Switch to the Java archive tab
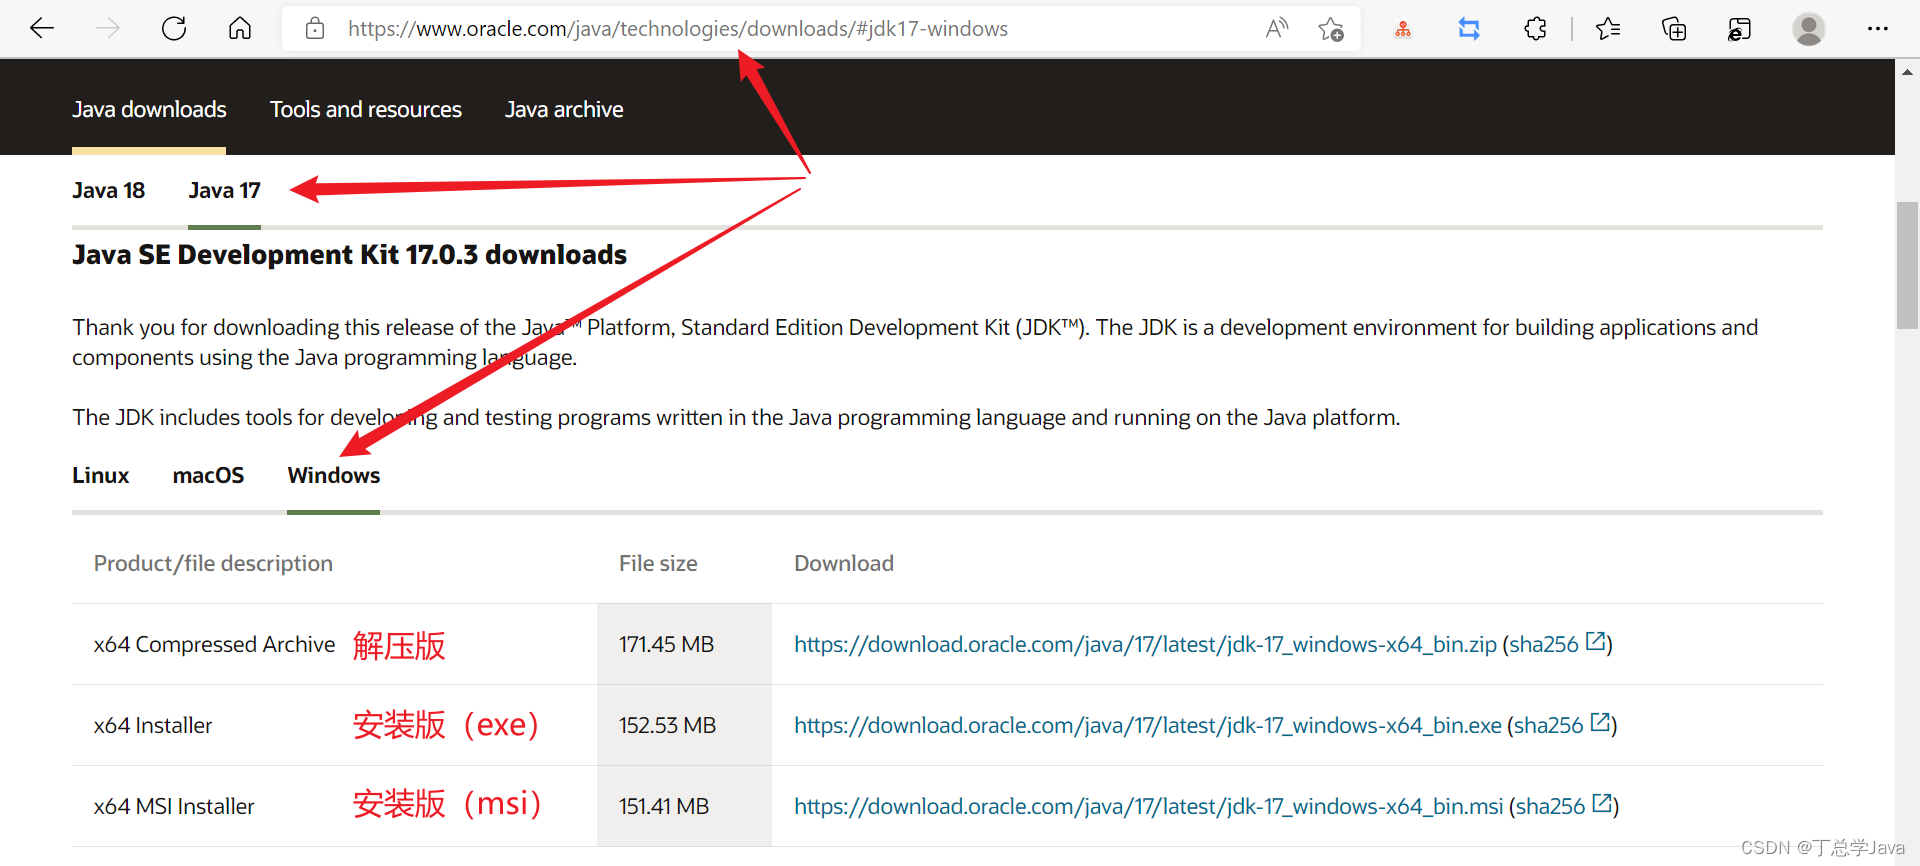The image size is (1920, 866). click(x=564, y=109)
